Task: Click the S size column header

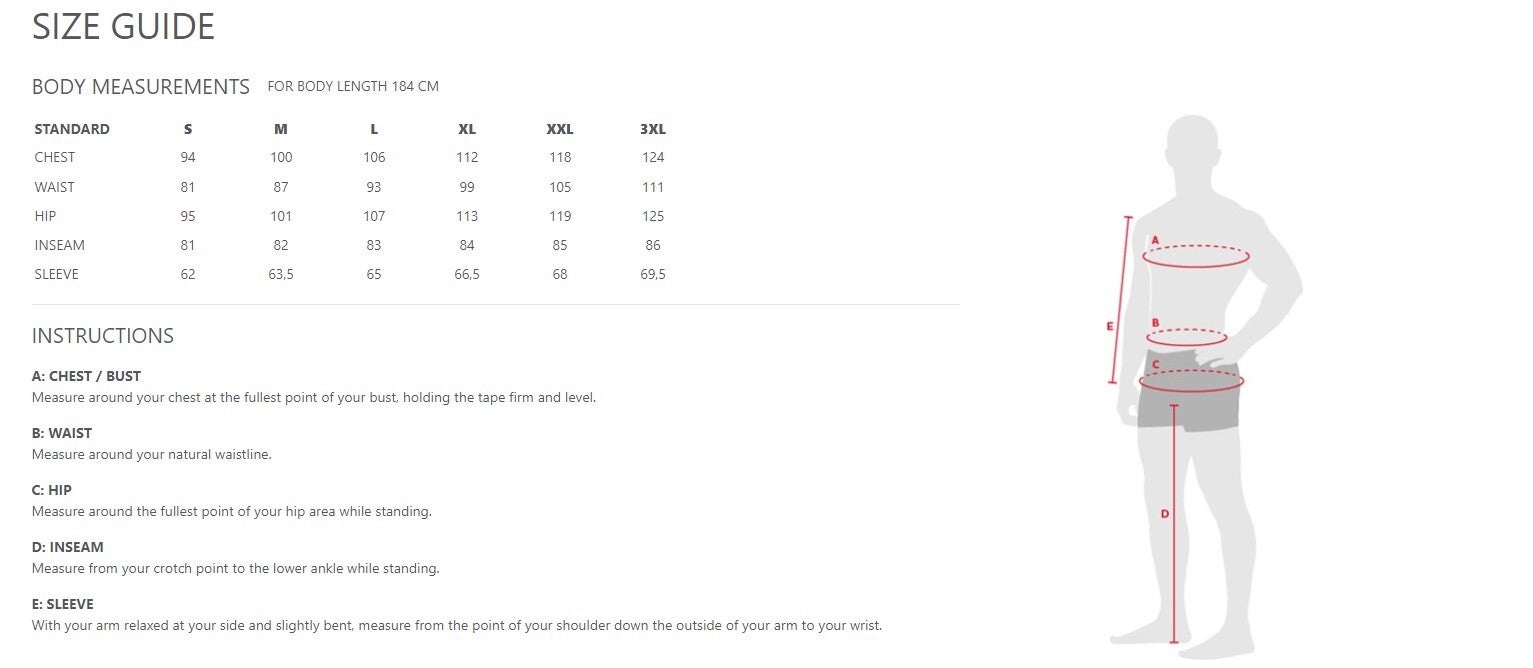Action: tap(188, 129)
